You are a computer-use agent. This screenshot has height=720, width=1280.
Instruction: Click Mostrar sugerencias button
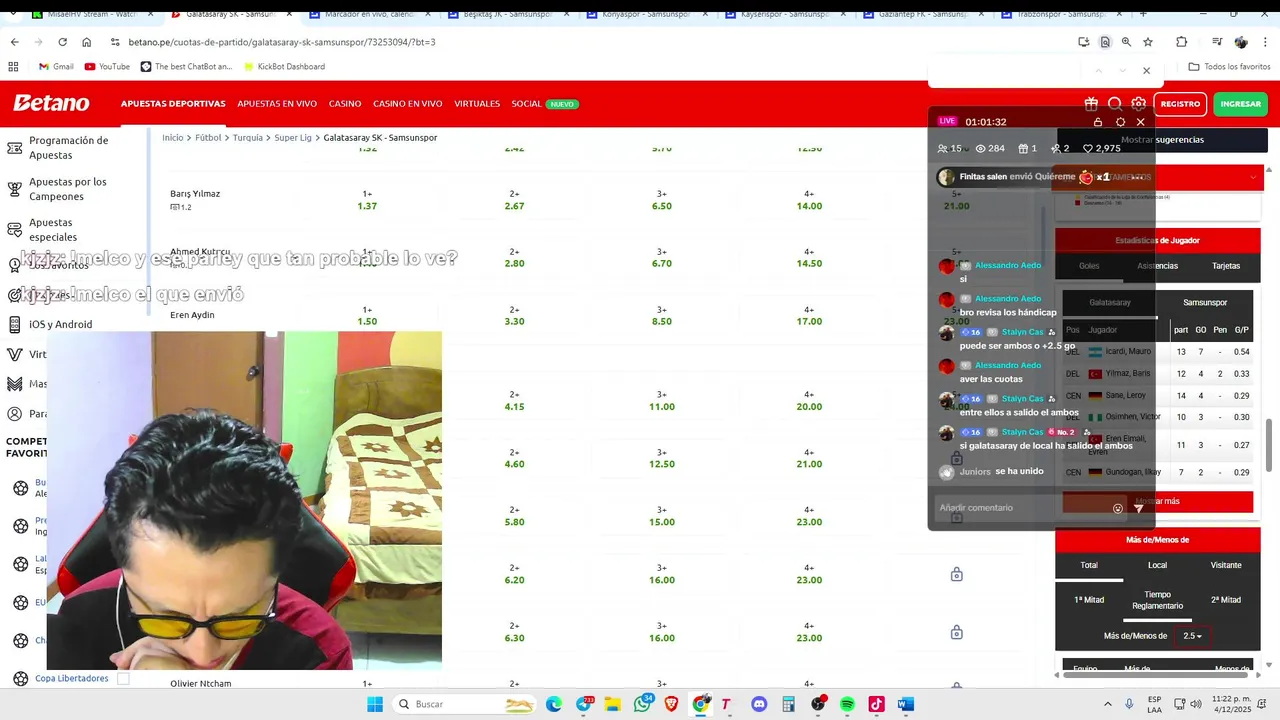click(1162, 140)
